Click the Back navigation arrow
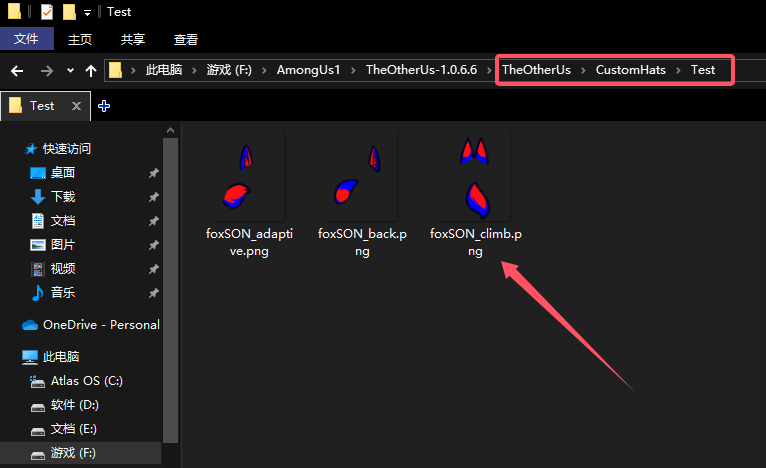Screen dimensions: 766x468 (17, 71)
